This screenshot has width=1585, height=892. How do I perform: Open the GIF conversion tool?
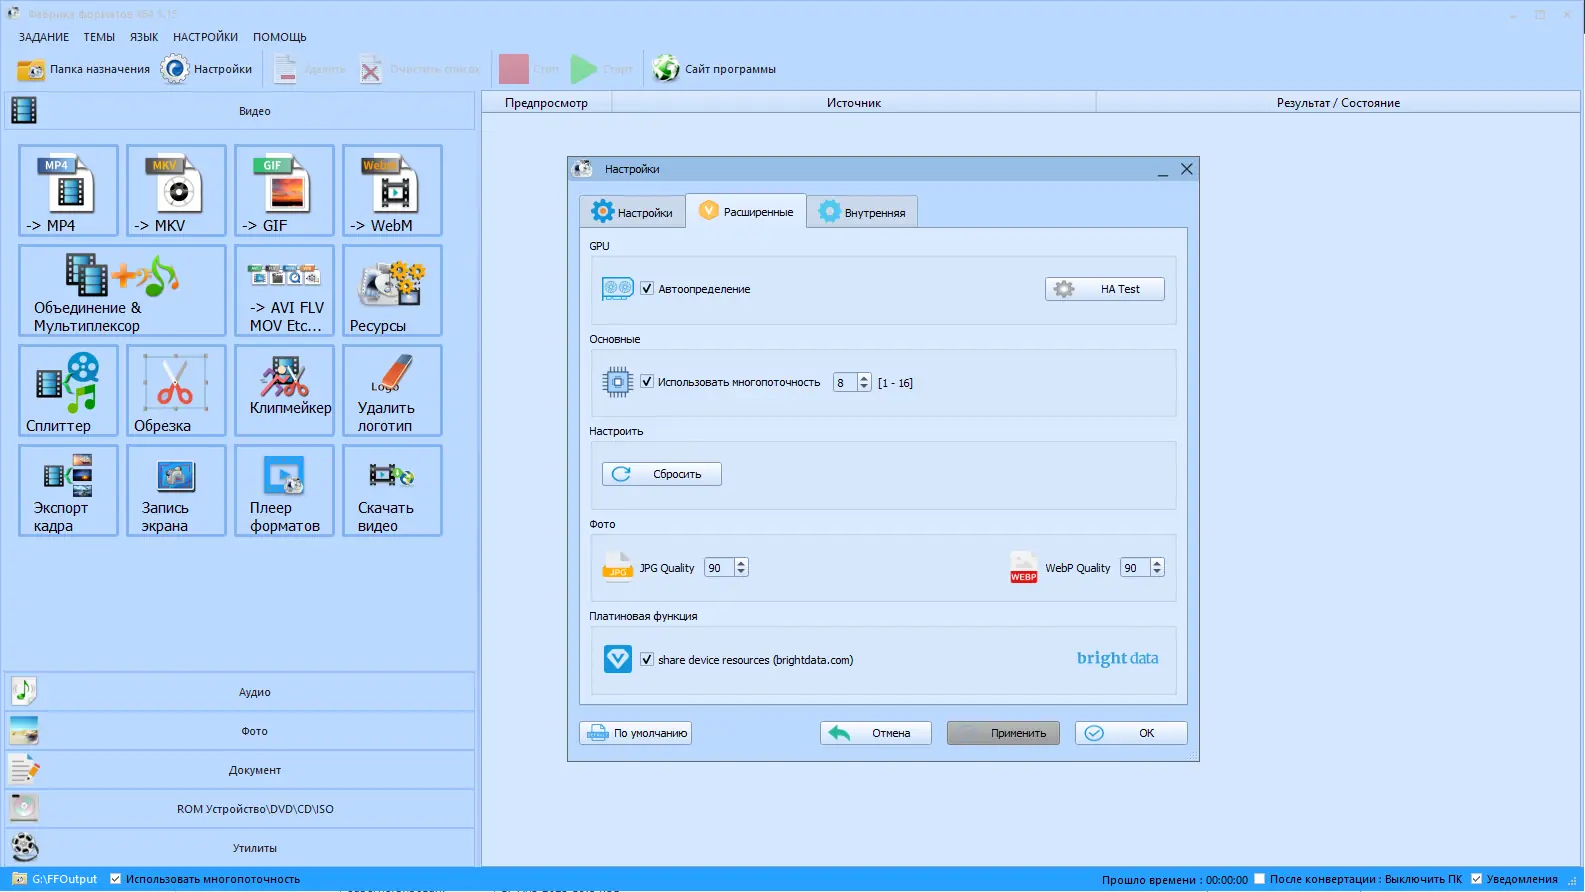(x=284, y=190)
